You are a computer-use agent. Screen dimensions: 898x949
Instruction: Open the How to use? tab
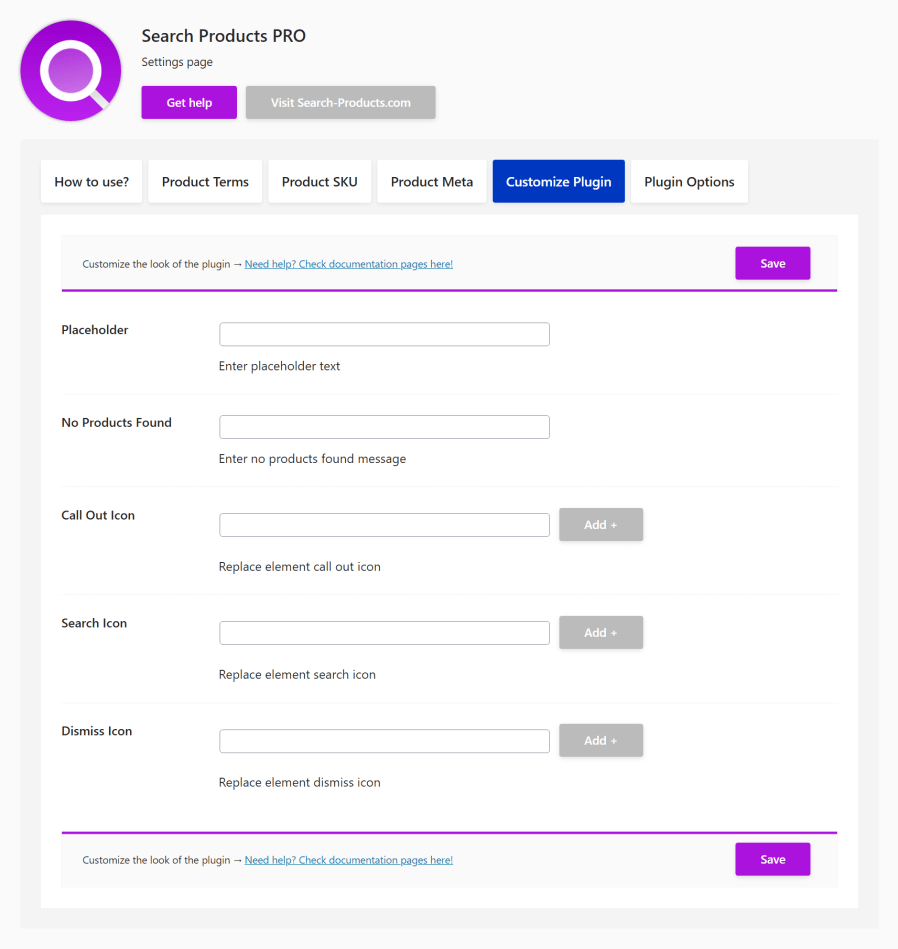click(x=92, y=182)
